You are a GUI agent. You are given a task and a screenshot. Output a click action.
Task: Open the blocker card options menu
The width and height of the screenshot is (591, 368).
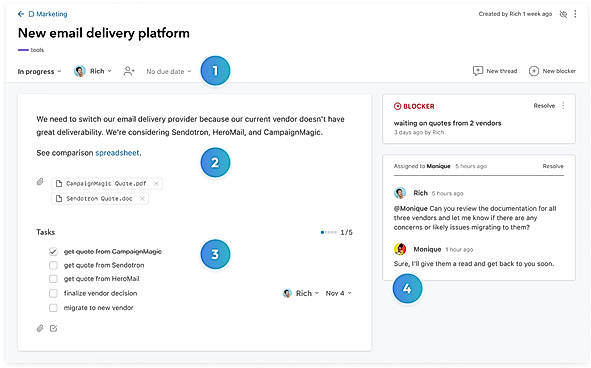(563, 106)
